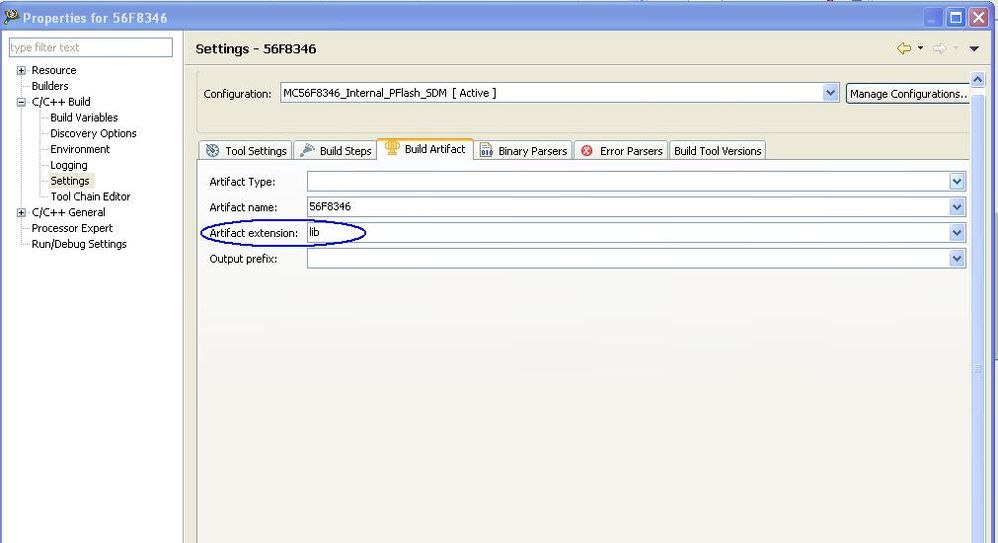The image size is (998, 543).
Task: Open the Output prefix dropdown arrow
Action: pos(957,258)
